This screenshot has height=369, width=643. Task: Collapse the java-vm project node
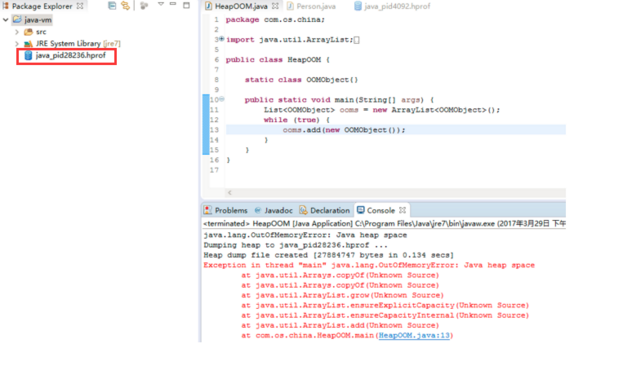point(6,20)
